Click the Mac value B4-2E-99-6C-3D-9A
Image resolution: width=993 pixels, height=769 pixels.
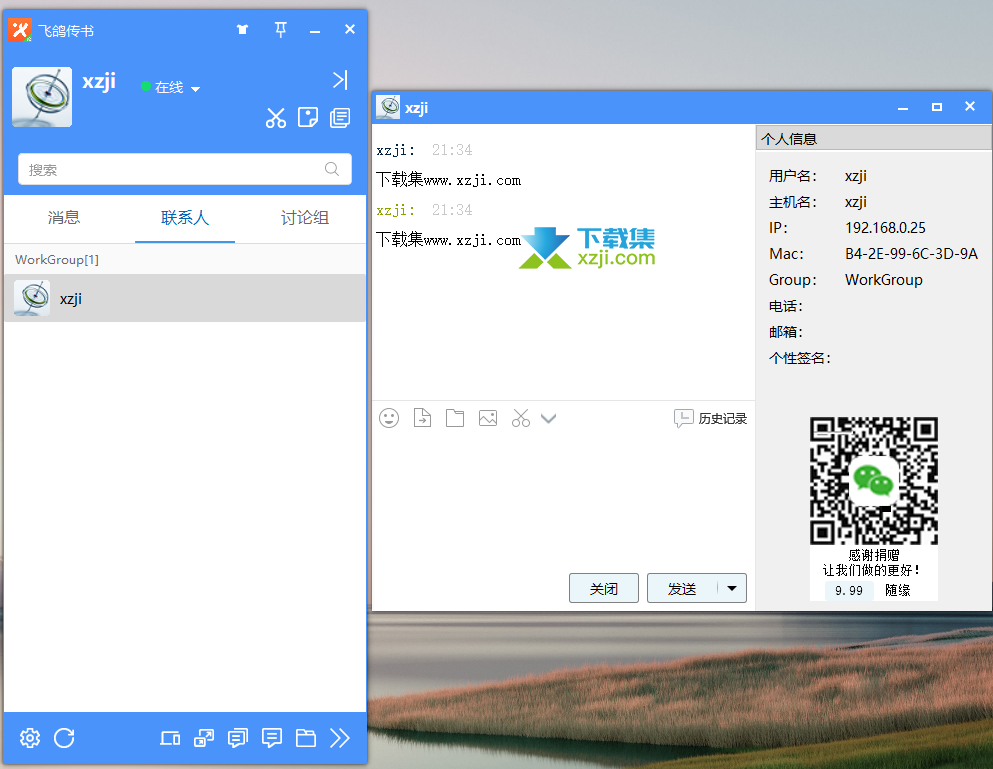point(911,254)
